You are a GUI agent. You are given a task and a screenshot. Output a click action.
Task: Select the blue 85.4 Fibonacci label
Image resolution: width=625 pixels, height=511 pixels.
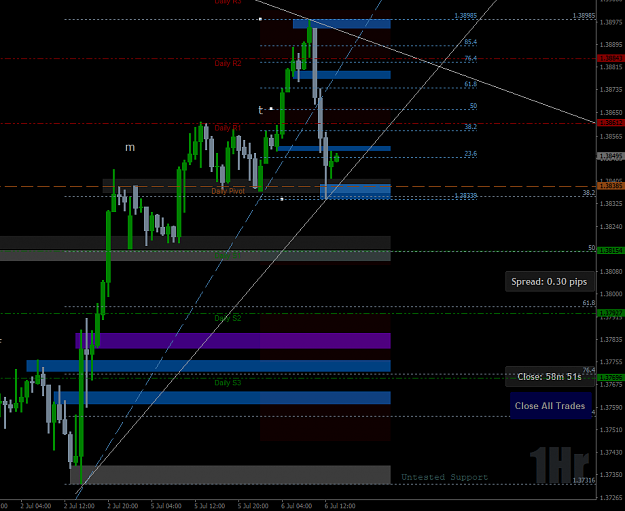point(471,42)
